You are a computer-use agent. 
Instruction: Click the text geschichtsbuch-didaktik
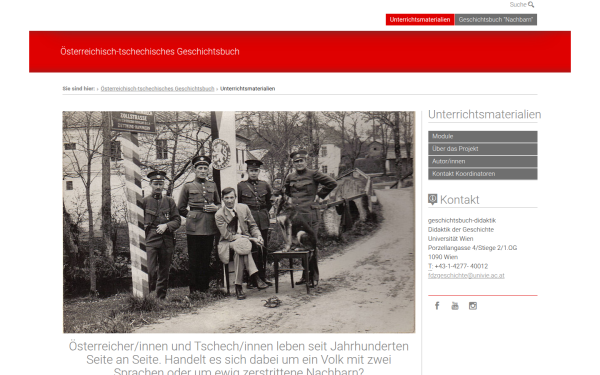[462, 220]
